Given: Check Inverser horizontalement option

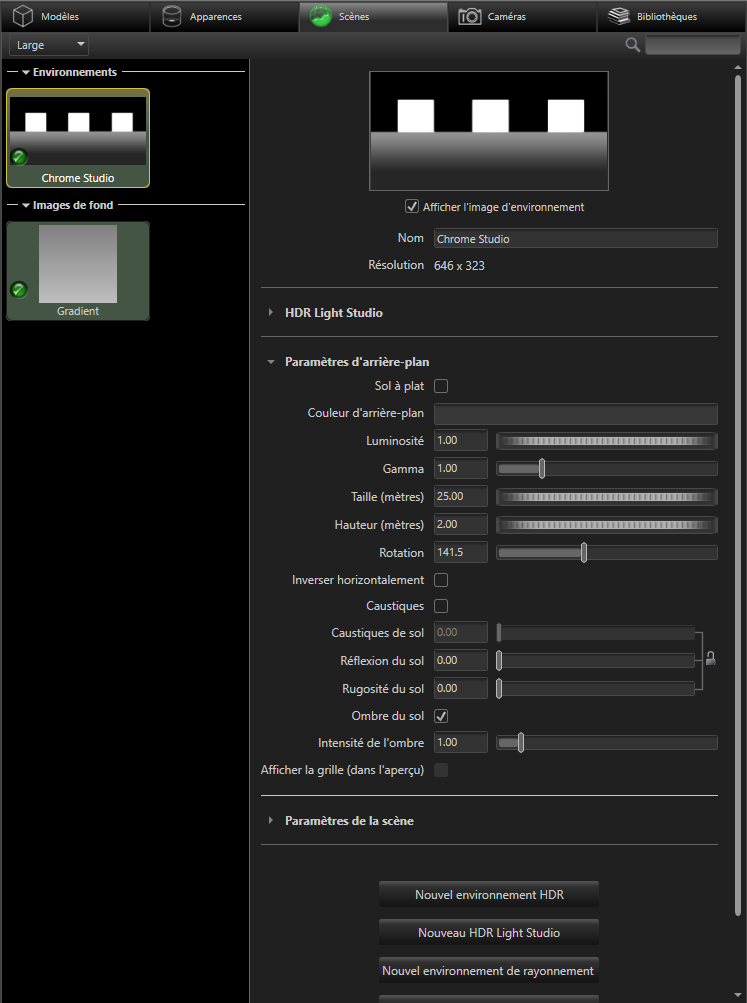Looking at the screenshot, I should point(441,580).
